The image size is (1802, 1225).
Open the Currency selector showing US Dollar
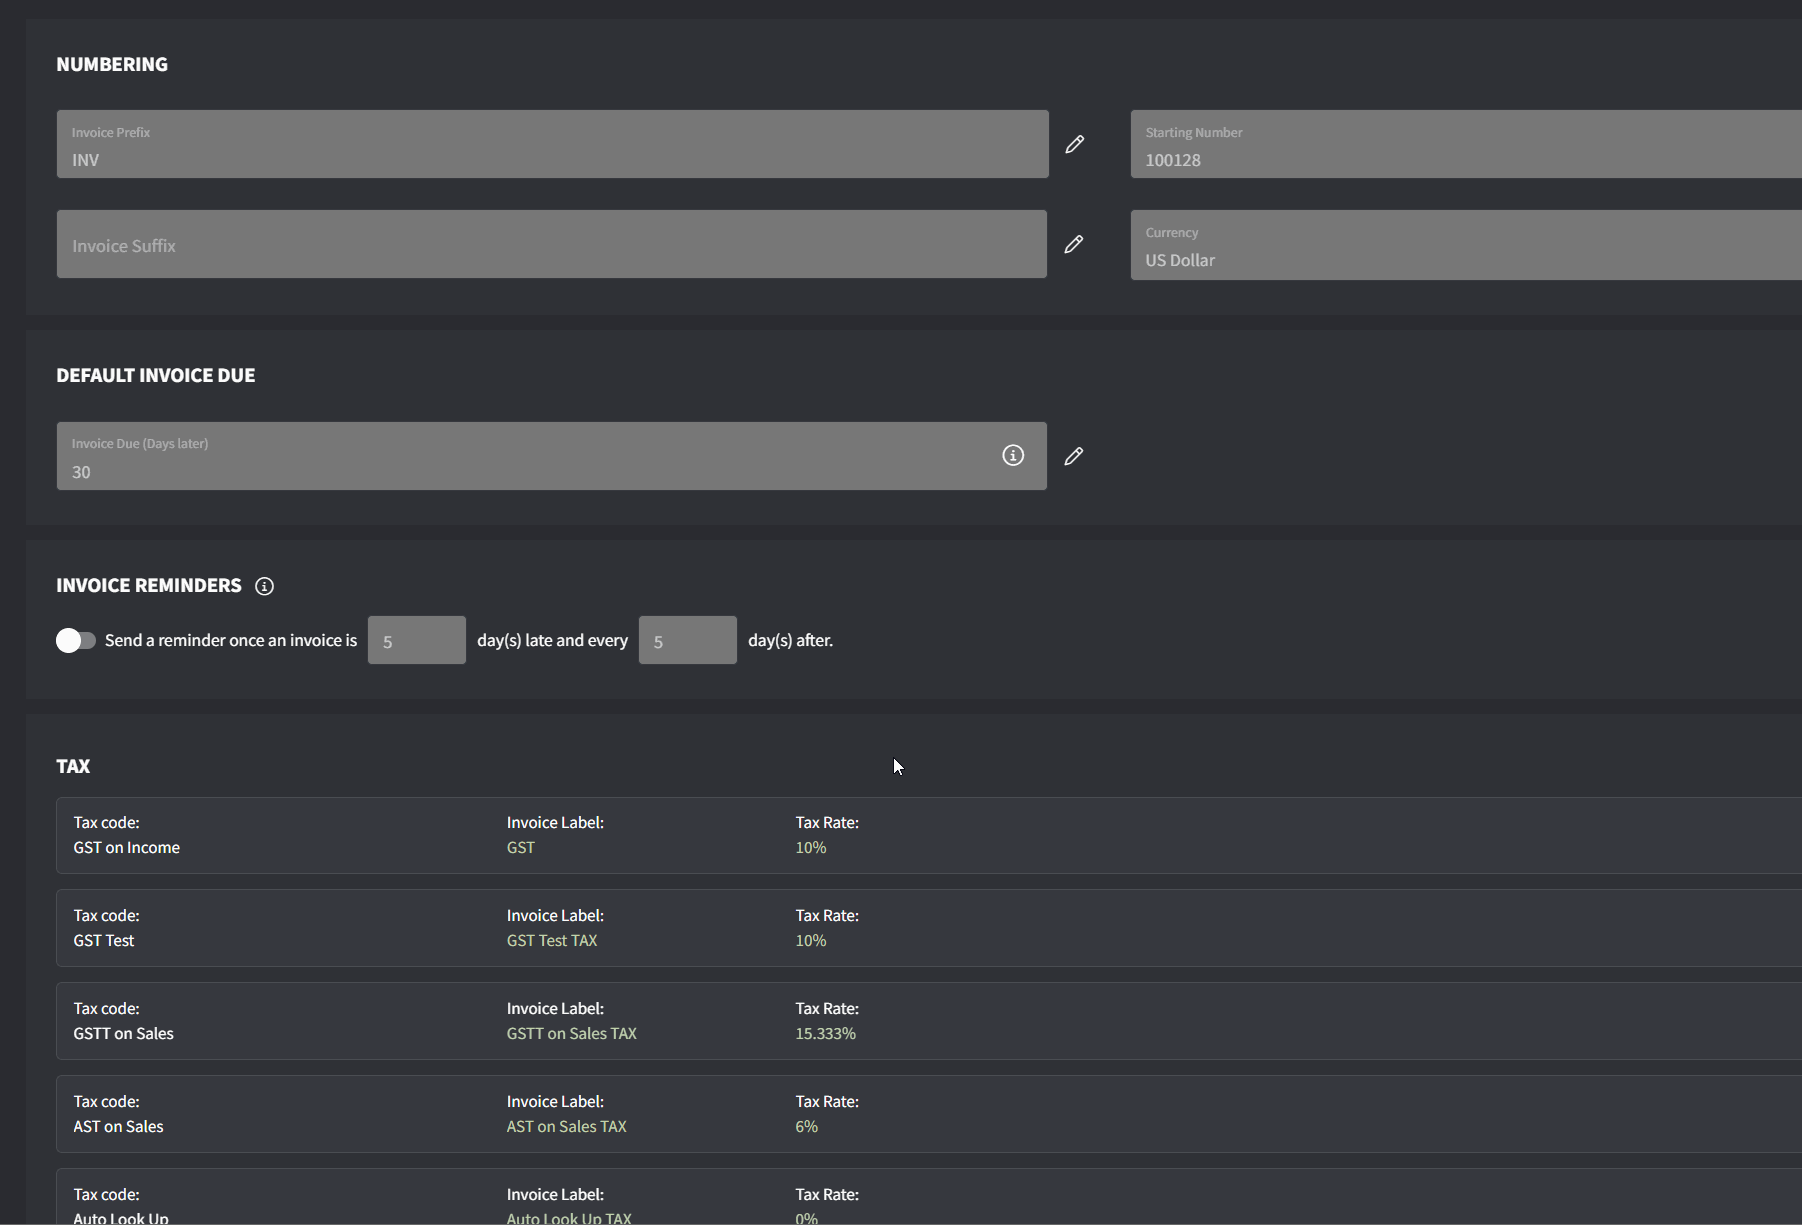pos(1400,245)
